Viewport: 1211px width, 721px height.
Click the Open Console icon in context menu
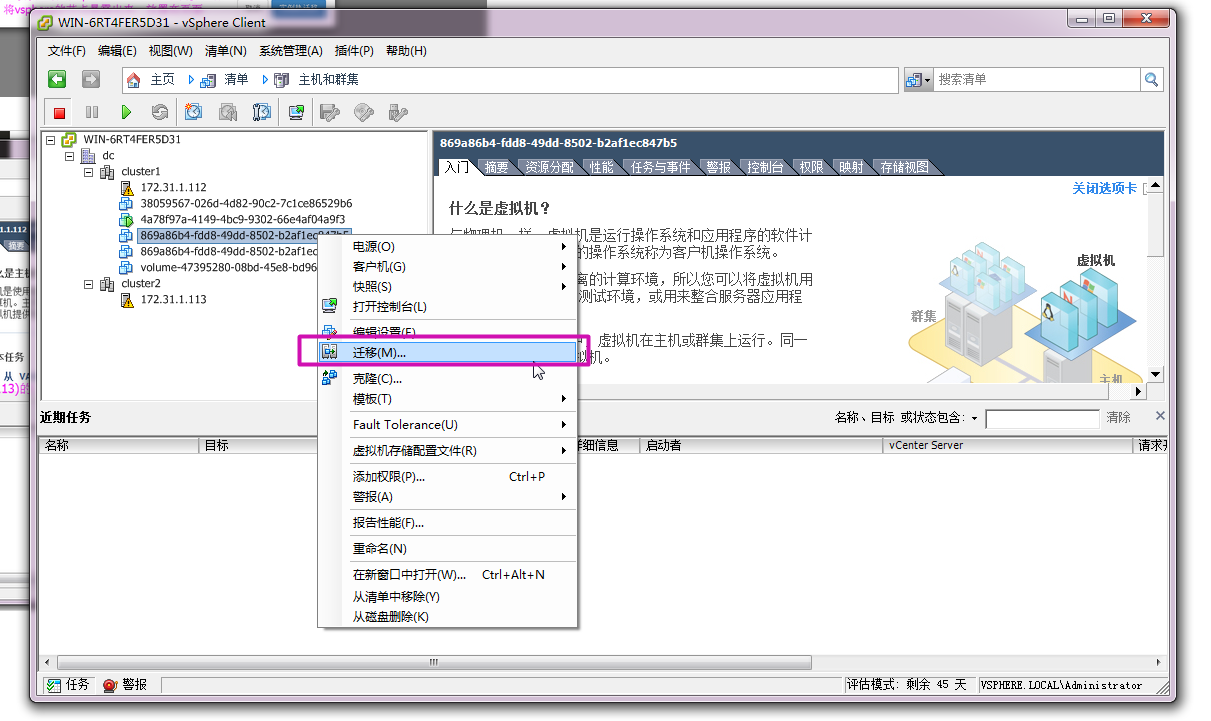click(329, 306)
